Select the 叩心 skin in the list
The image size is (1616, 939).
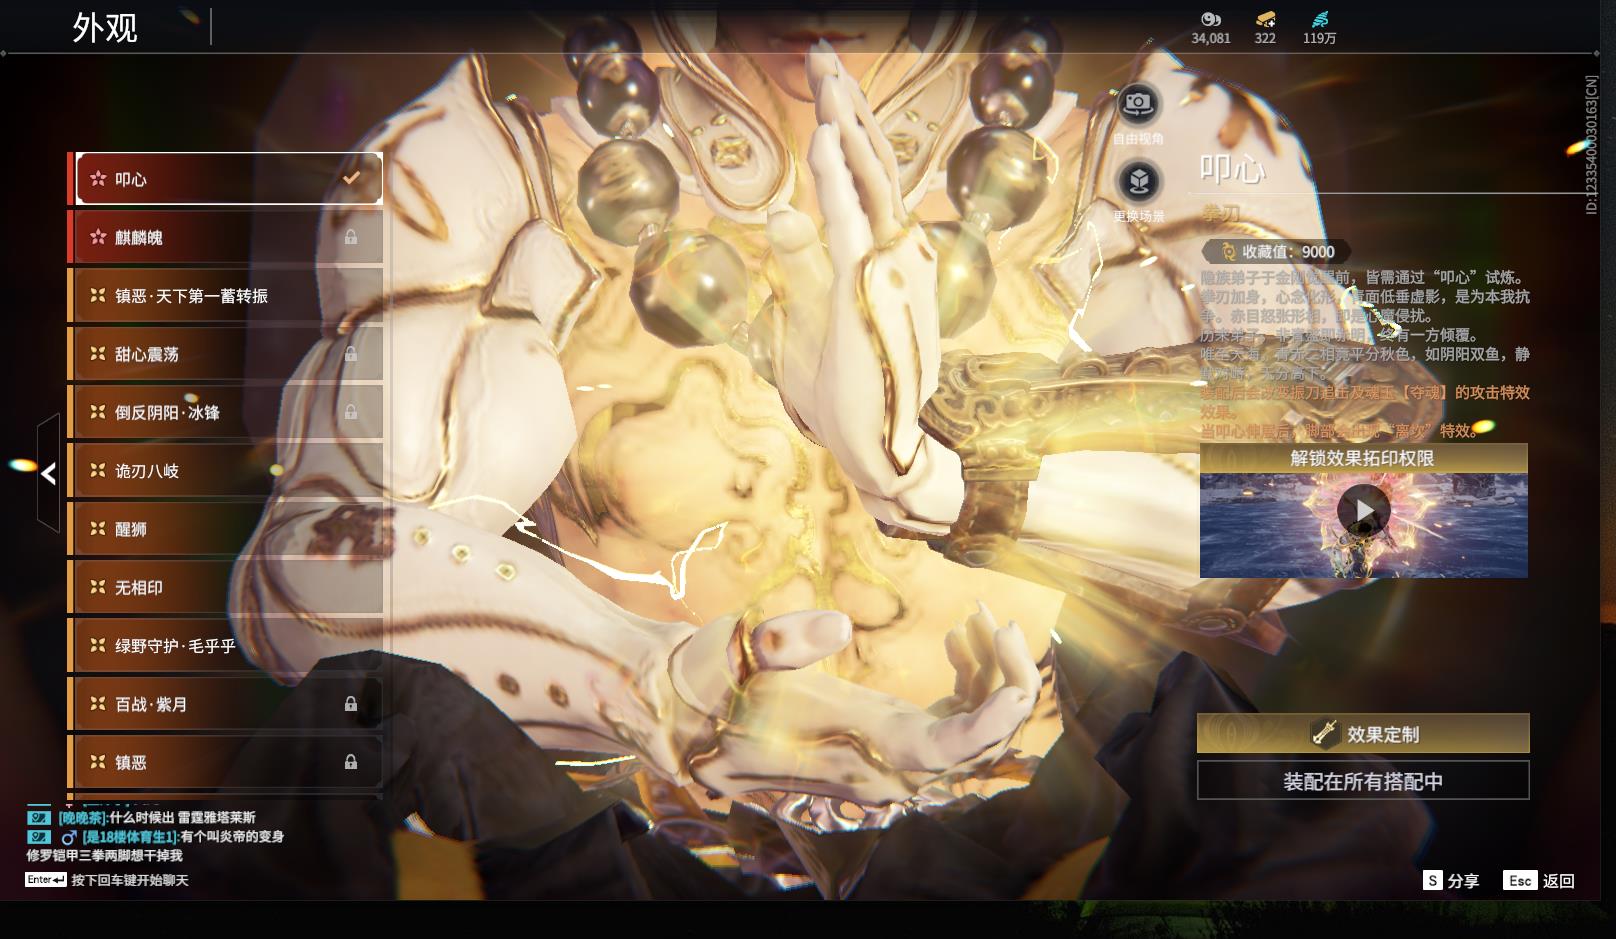click(229, 179)
